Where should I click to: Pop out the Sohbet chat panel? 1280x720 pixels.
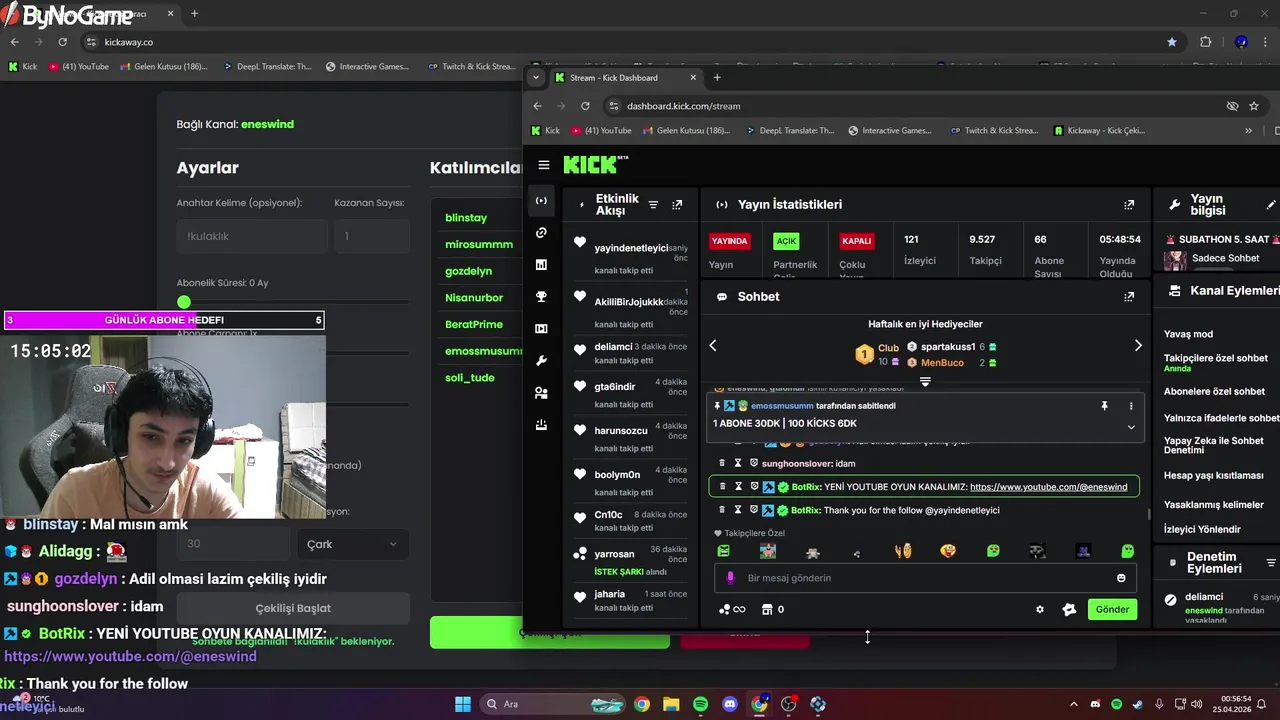click(x=1129, y=296)
